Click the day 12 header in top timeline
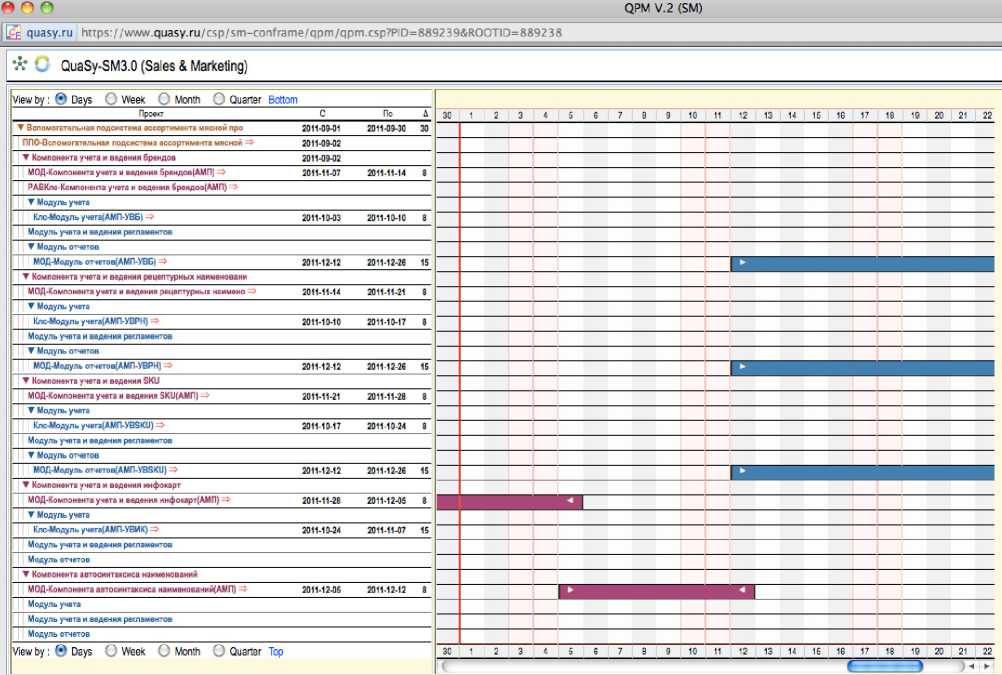1002x675 pixels. (x=743, y=115)
